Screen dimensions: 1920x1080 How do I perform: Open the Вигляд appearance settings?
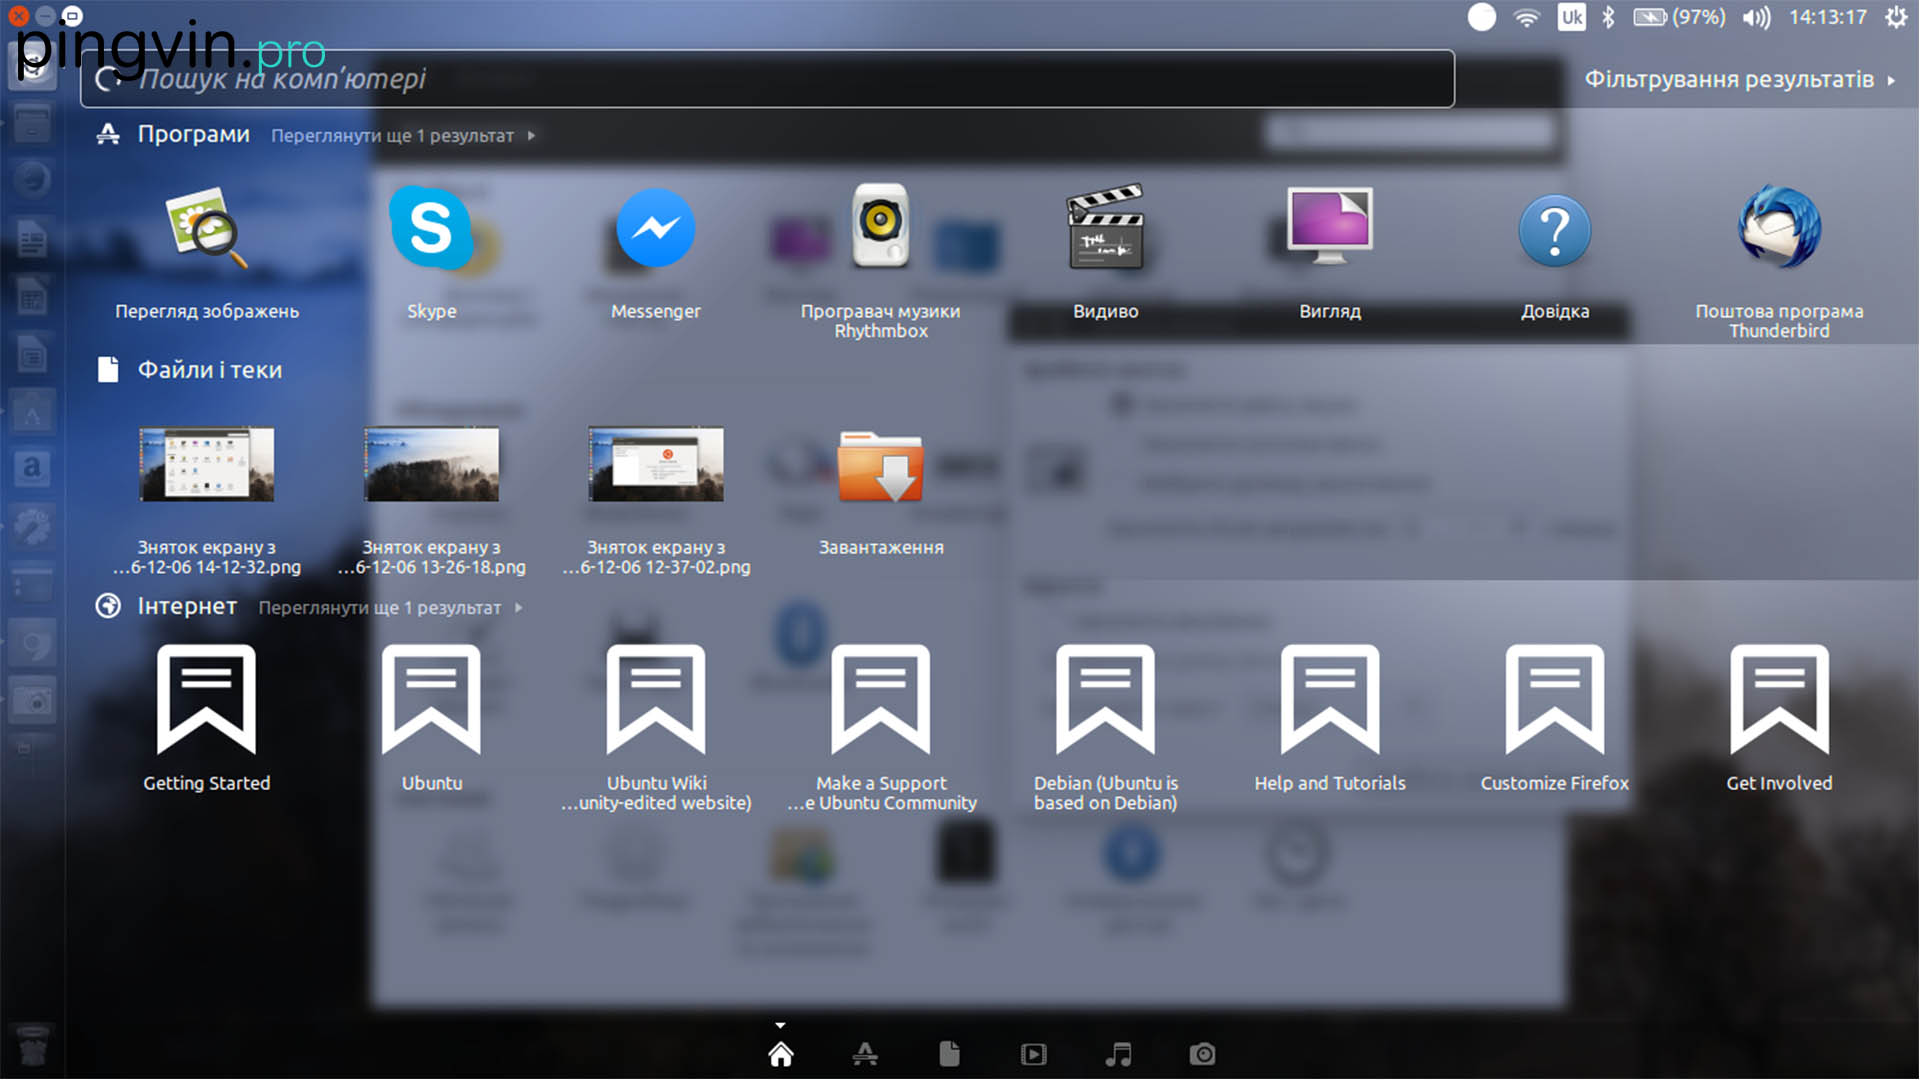point(1330,228)
